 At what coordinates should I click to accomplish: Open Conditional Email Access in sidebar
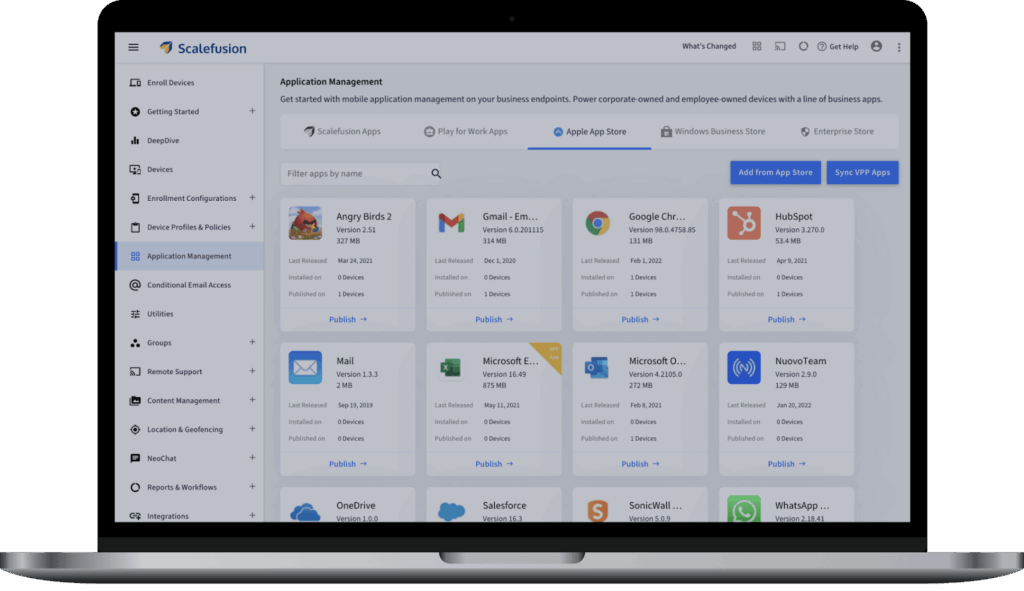tap(188, 285)
